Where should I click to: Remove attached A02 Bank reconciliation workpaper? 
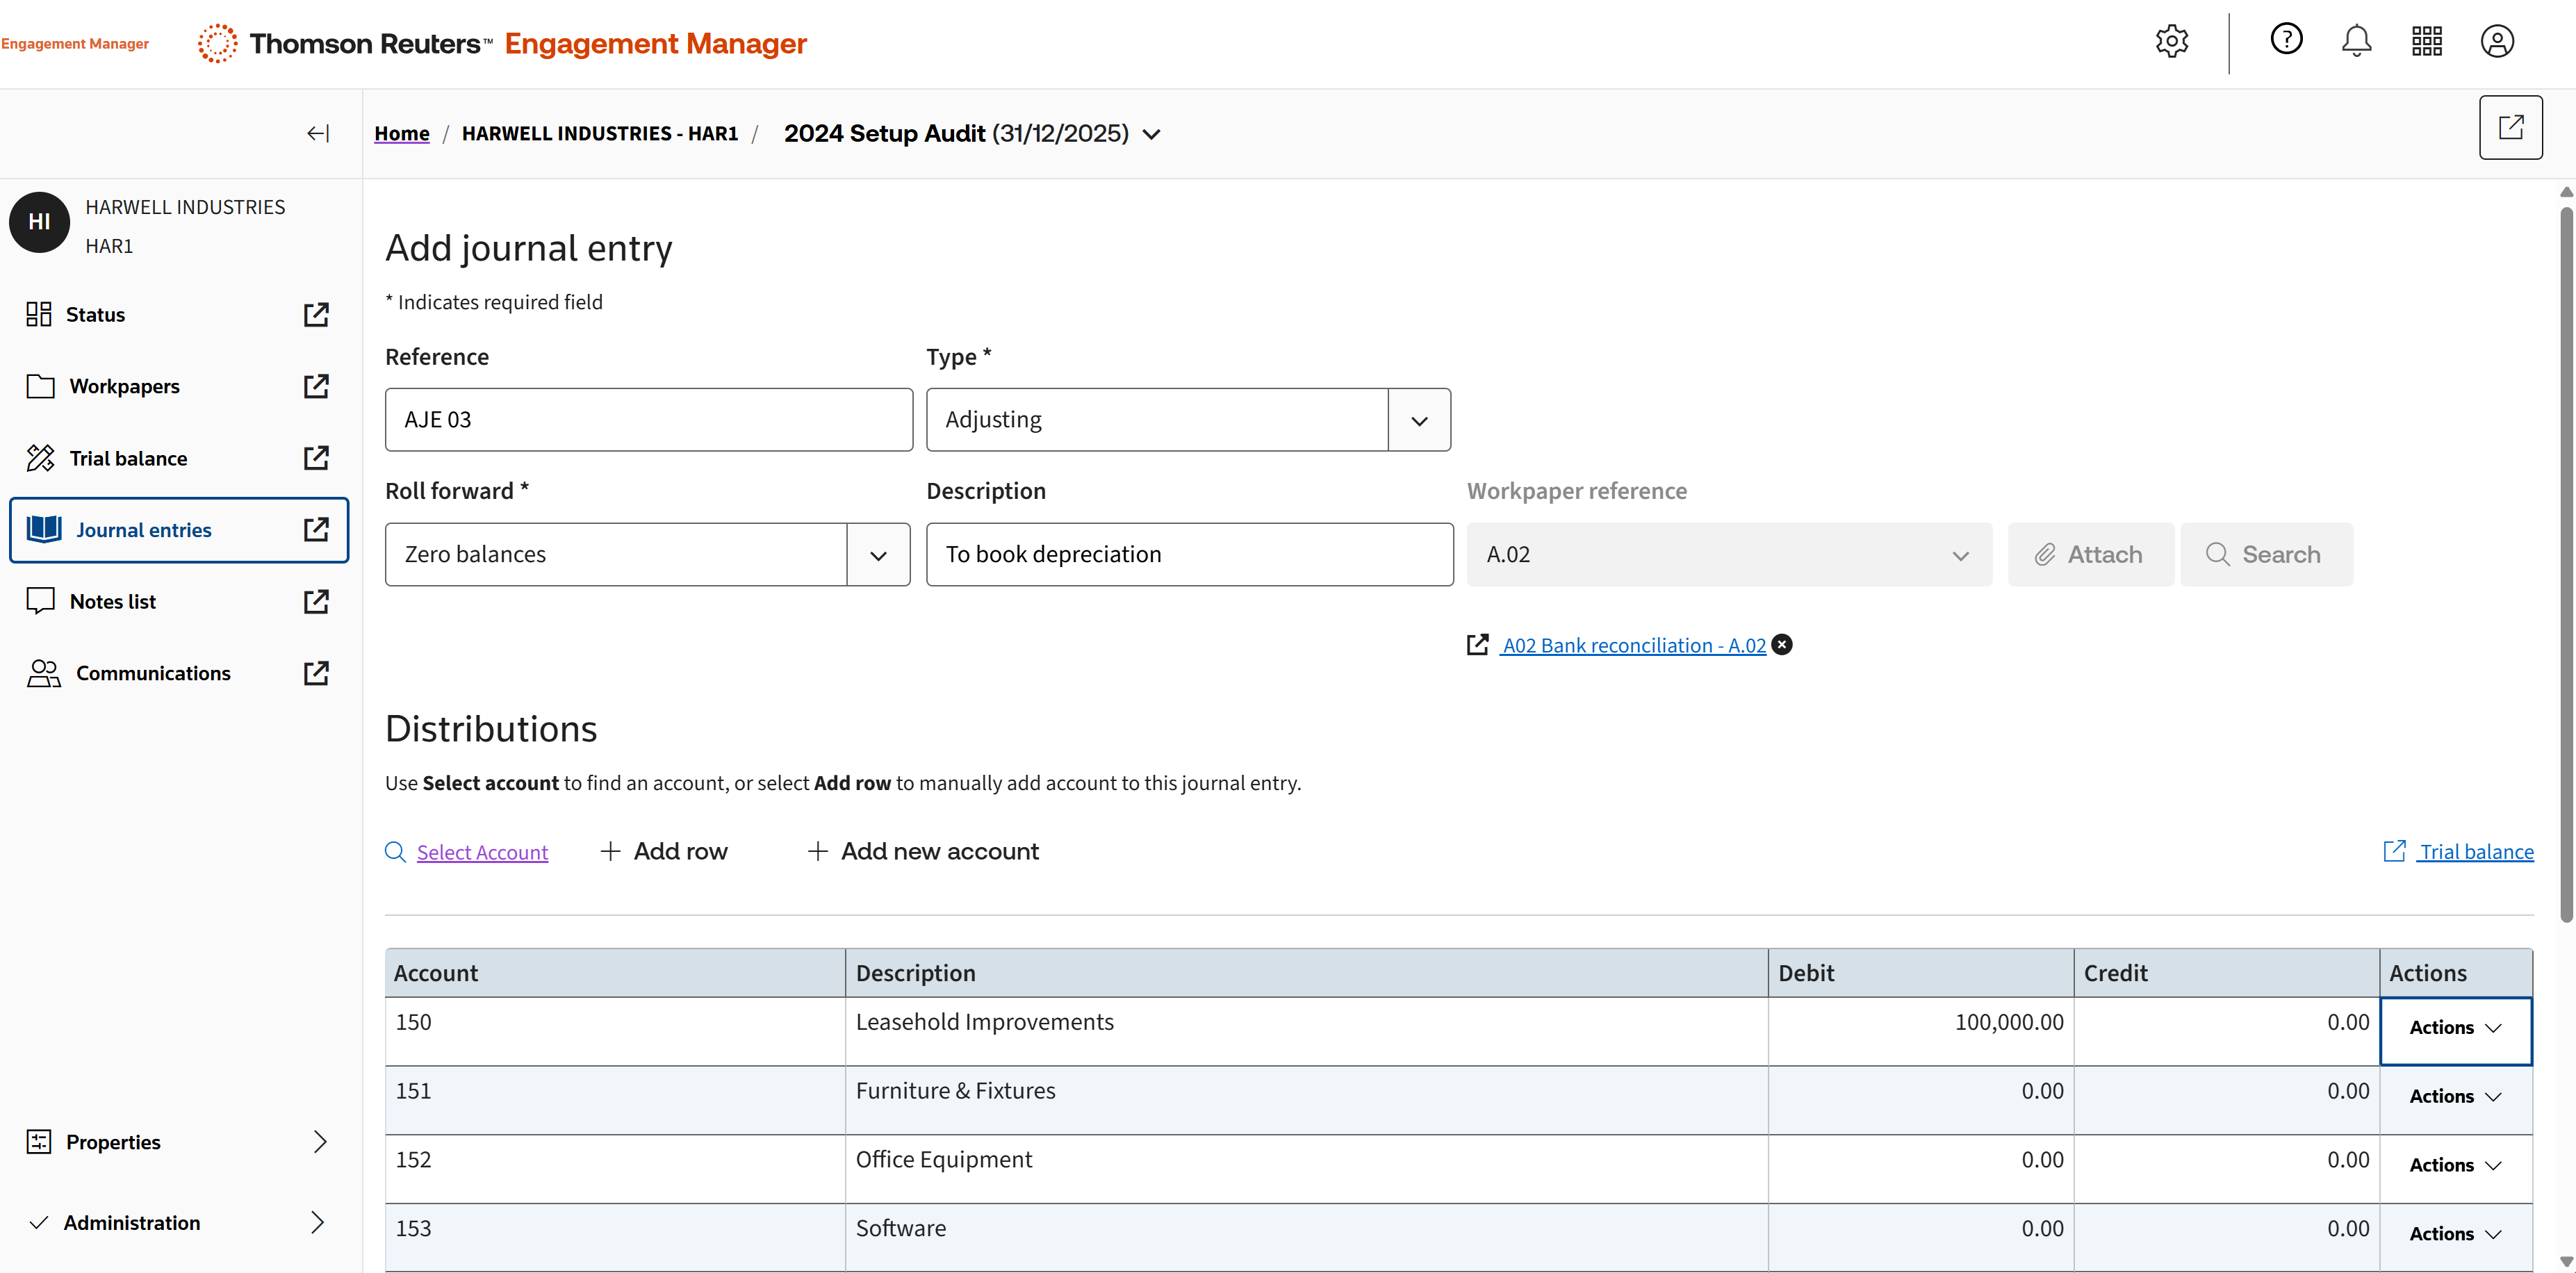1782,645
